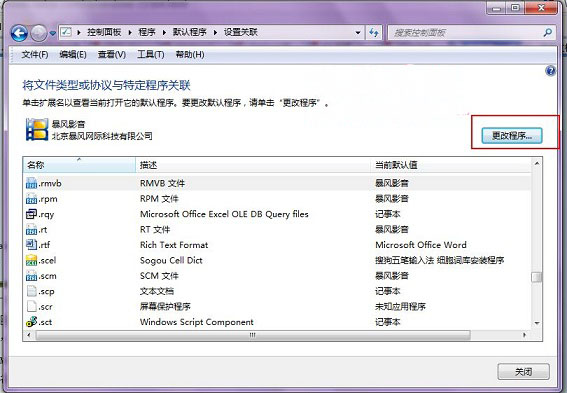Click the 关闭 button
Screen dimensions: 567x393
click(523, 372)
